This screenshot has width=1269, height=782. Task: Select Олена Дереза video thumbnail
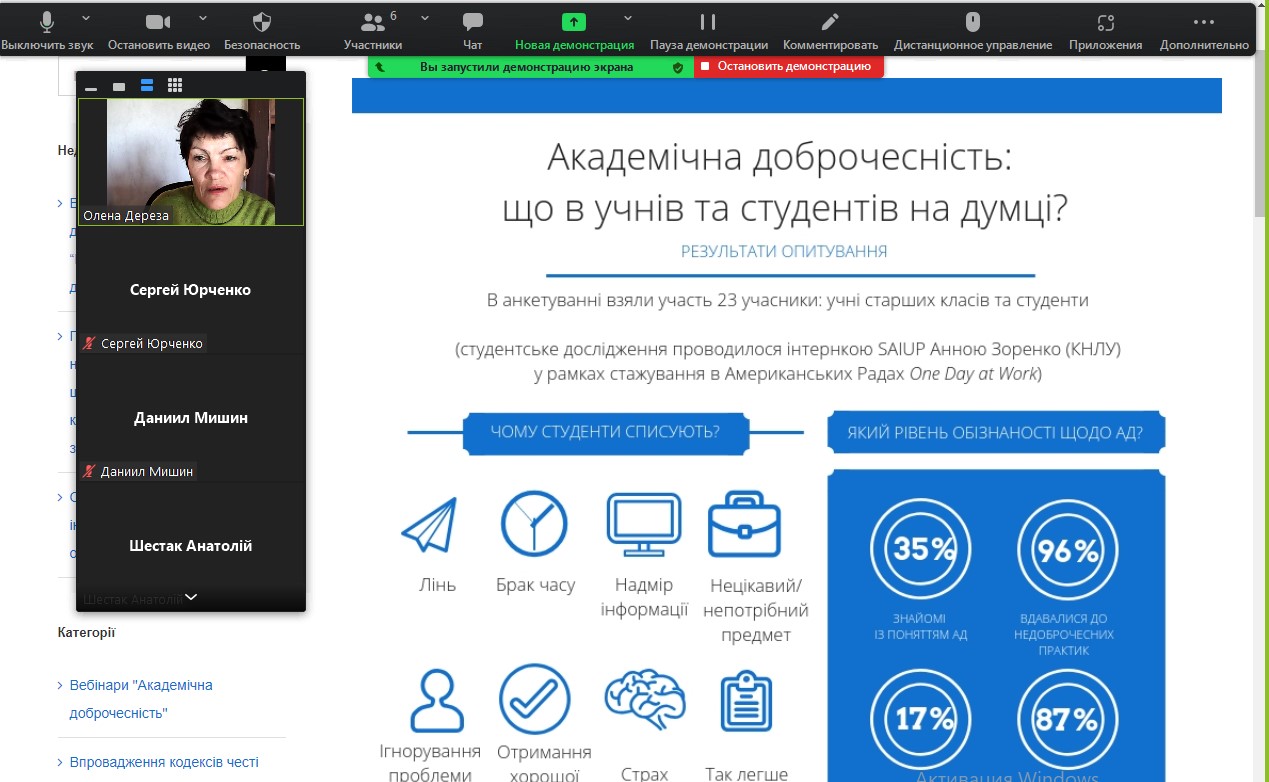(191, 162)
